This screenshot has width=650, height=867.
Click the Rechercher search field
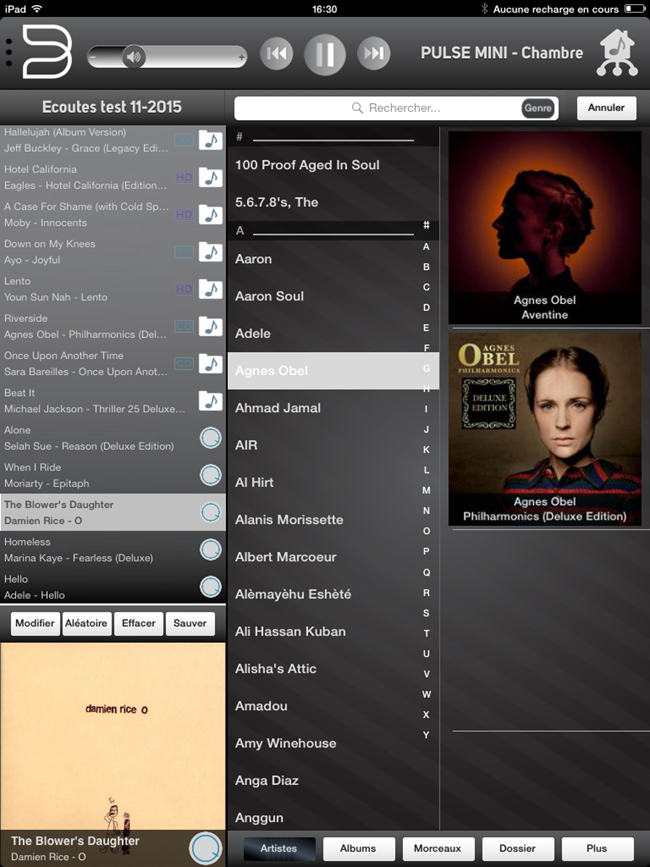click(396, 108)
